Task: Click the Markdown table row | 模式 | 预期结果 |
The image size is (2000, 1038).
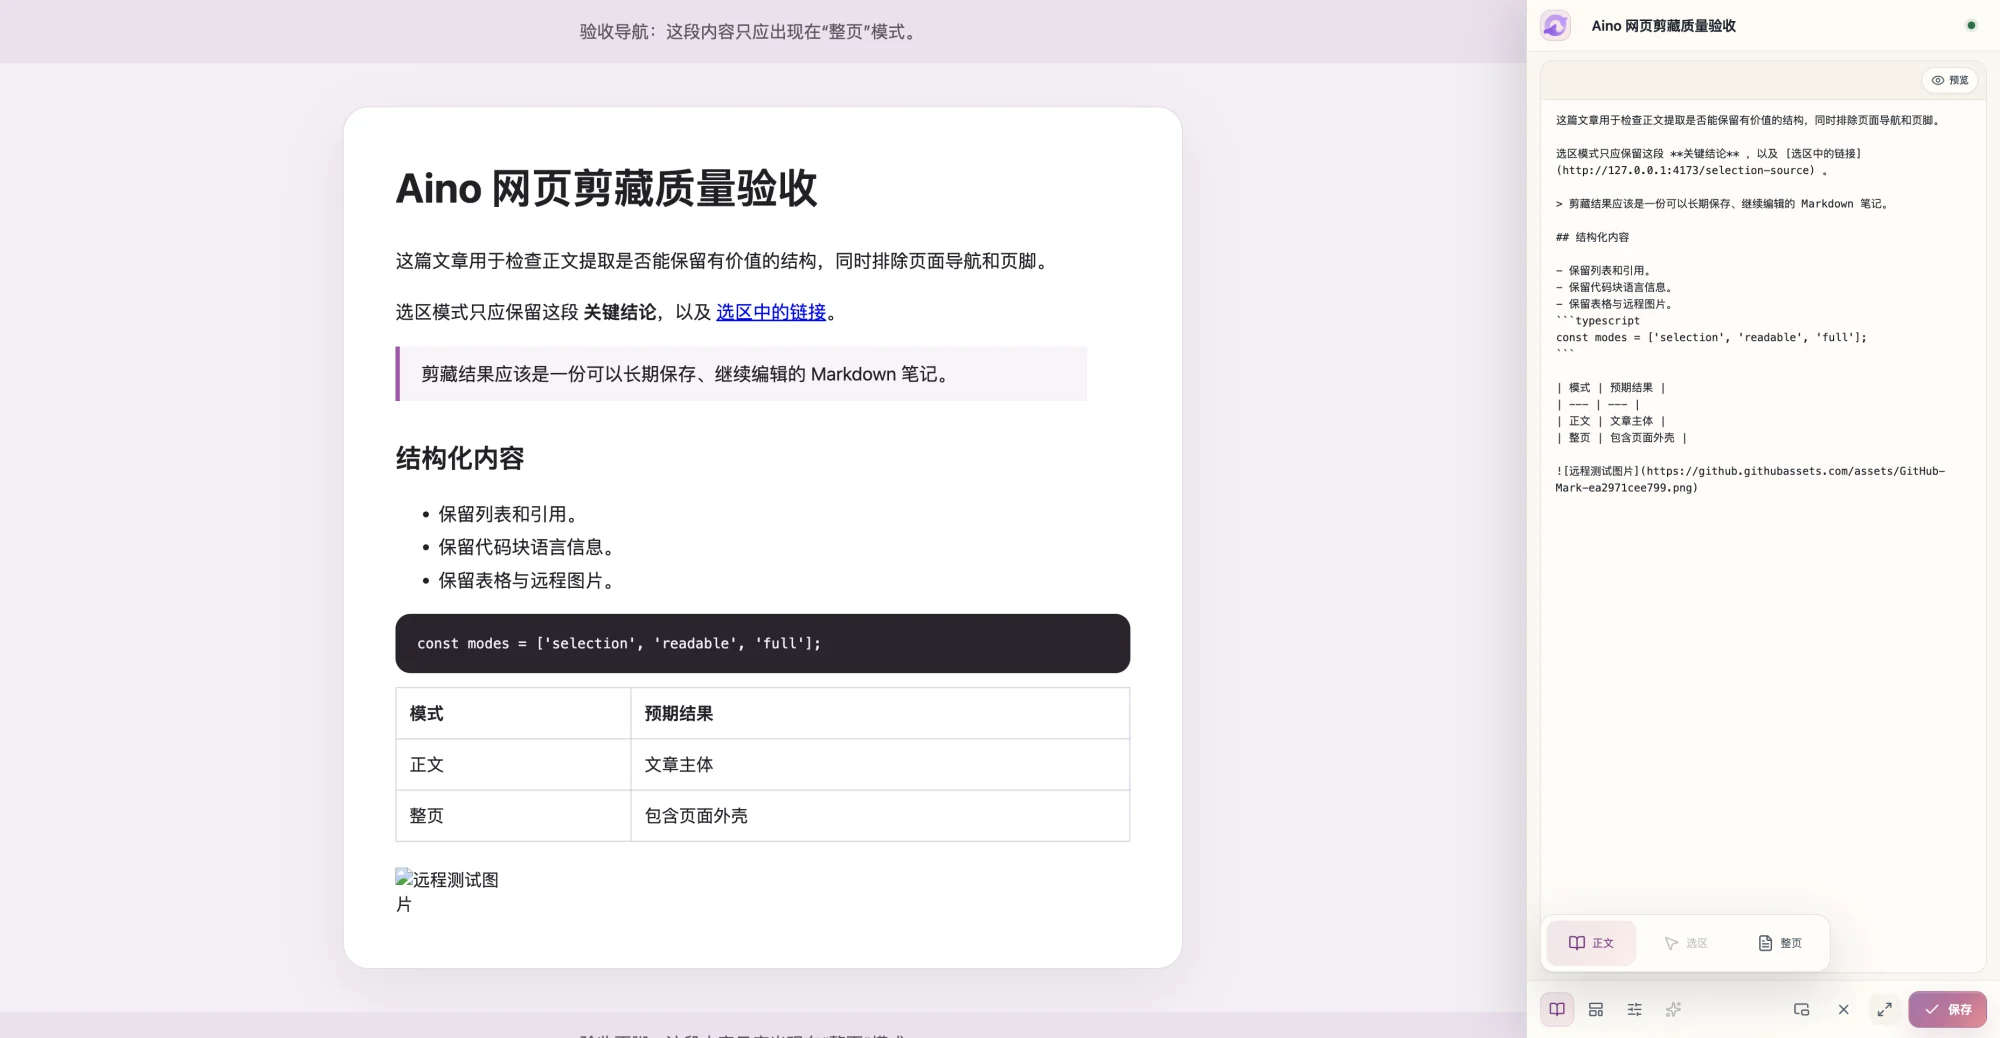Action: (1610, 388)
